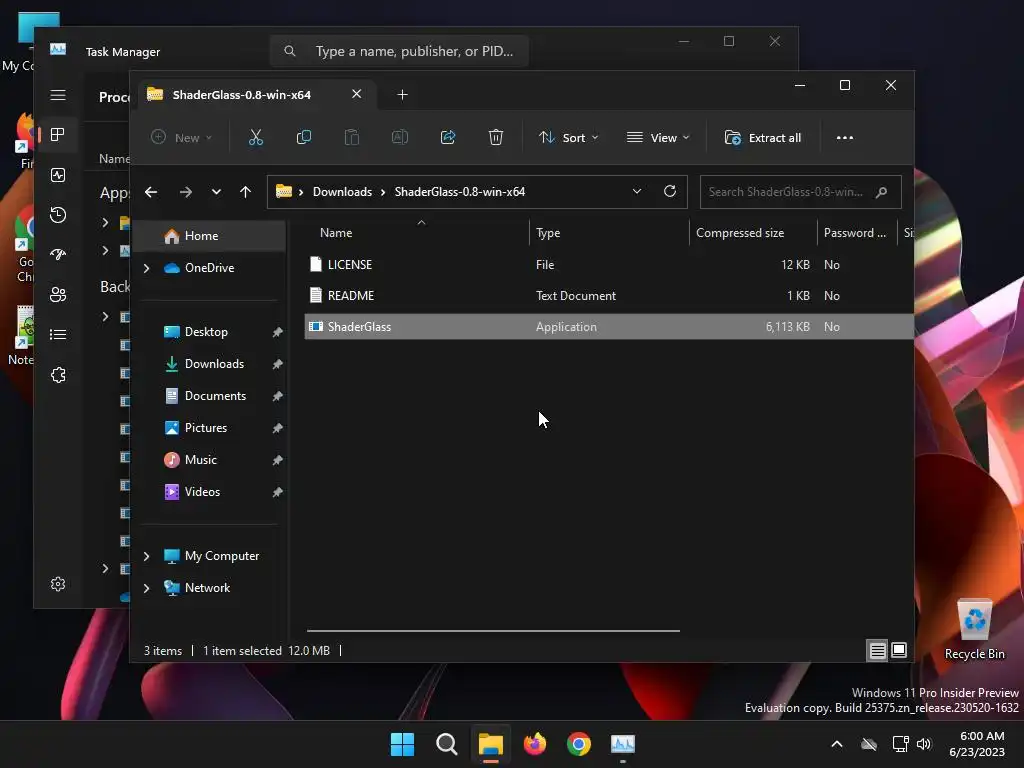
Task: Open Task Manager Performance page icon
Action: 58,175
